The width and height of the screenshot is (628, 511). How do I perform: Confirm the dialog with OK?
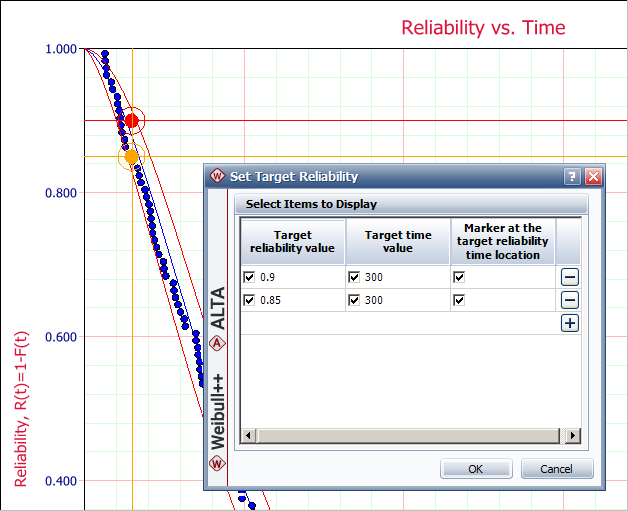click(475, 469)
